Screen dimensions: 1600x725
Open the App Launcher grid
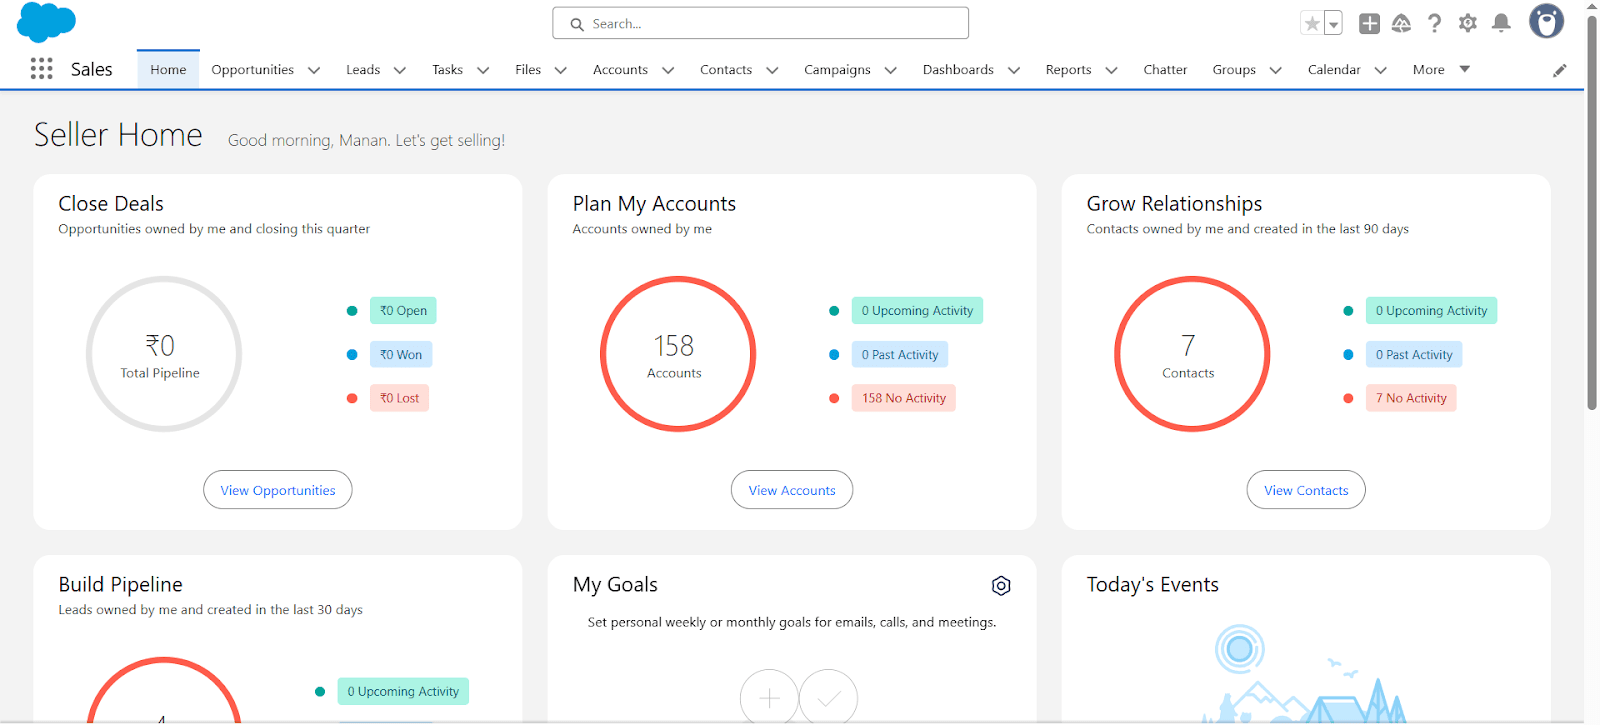tap(41, 69)
